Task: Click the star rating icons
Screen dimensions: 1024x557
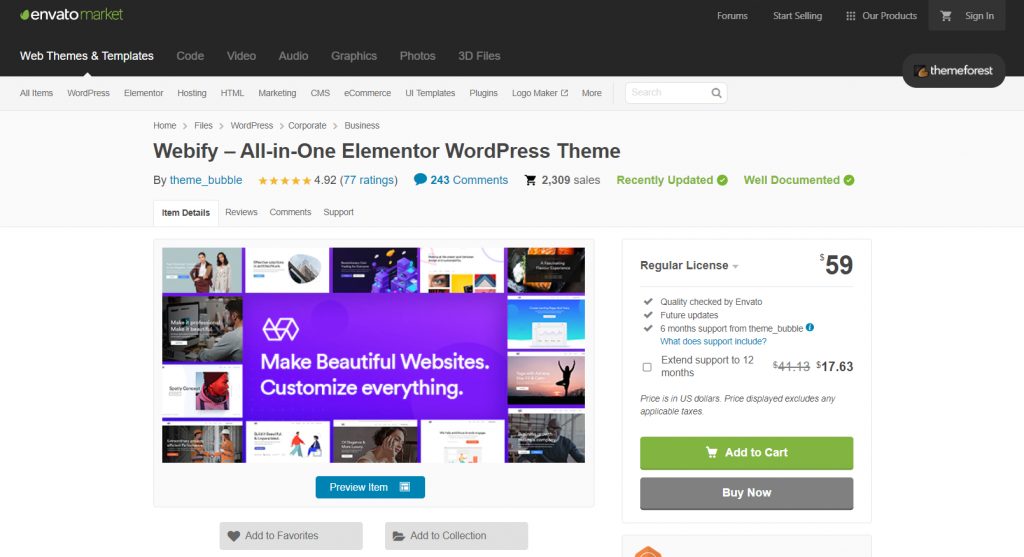Action: (284, 181)
